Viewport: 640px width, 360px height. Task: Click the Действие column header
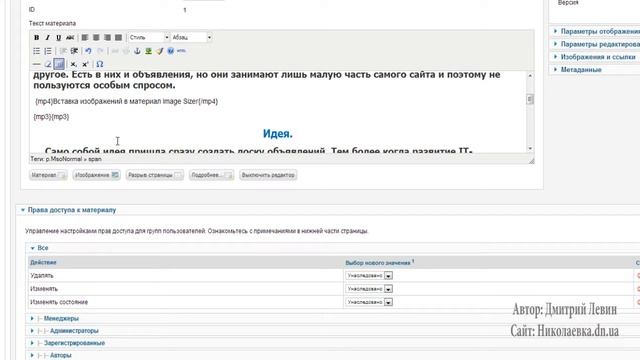43,262
